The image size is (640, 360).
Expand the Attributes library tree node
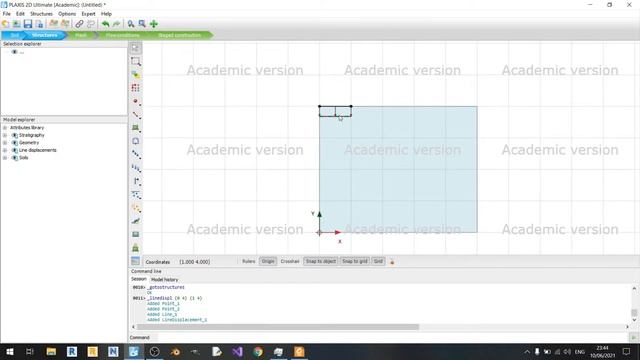(5, 128)
